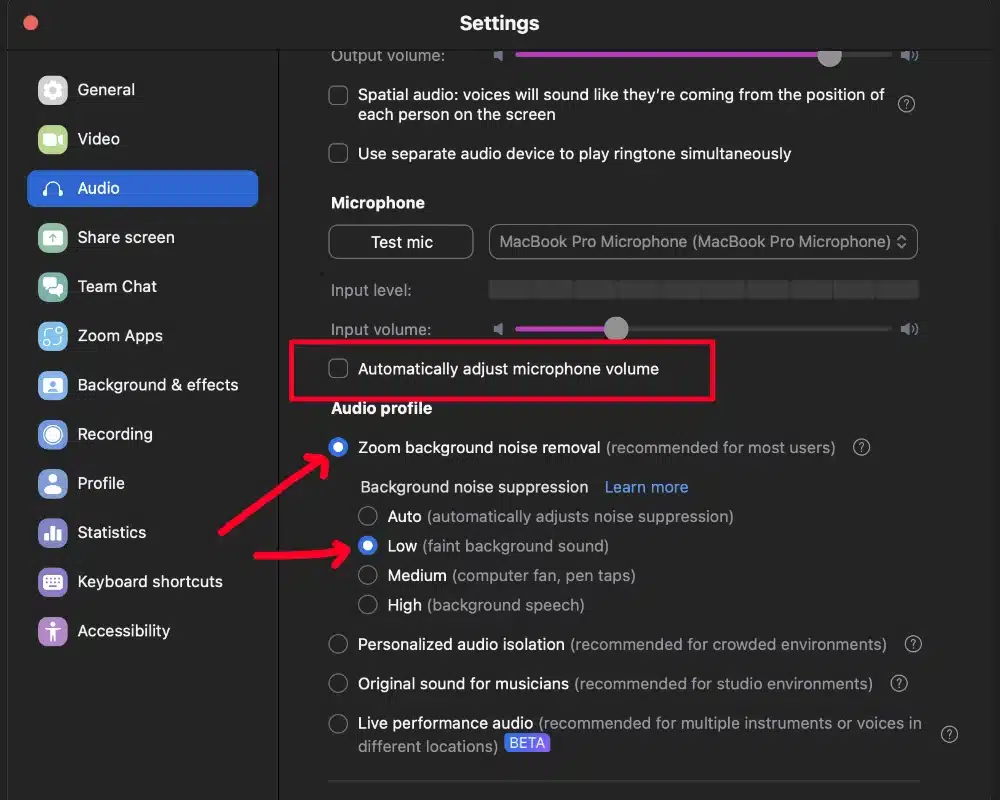Open the MacBook Pro Microphone dropdown
This screenshot has width=1000, height=800.
click(703, 242)
